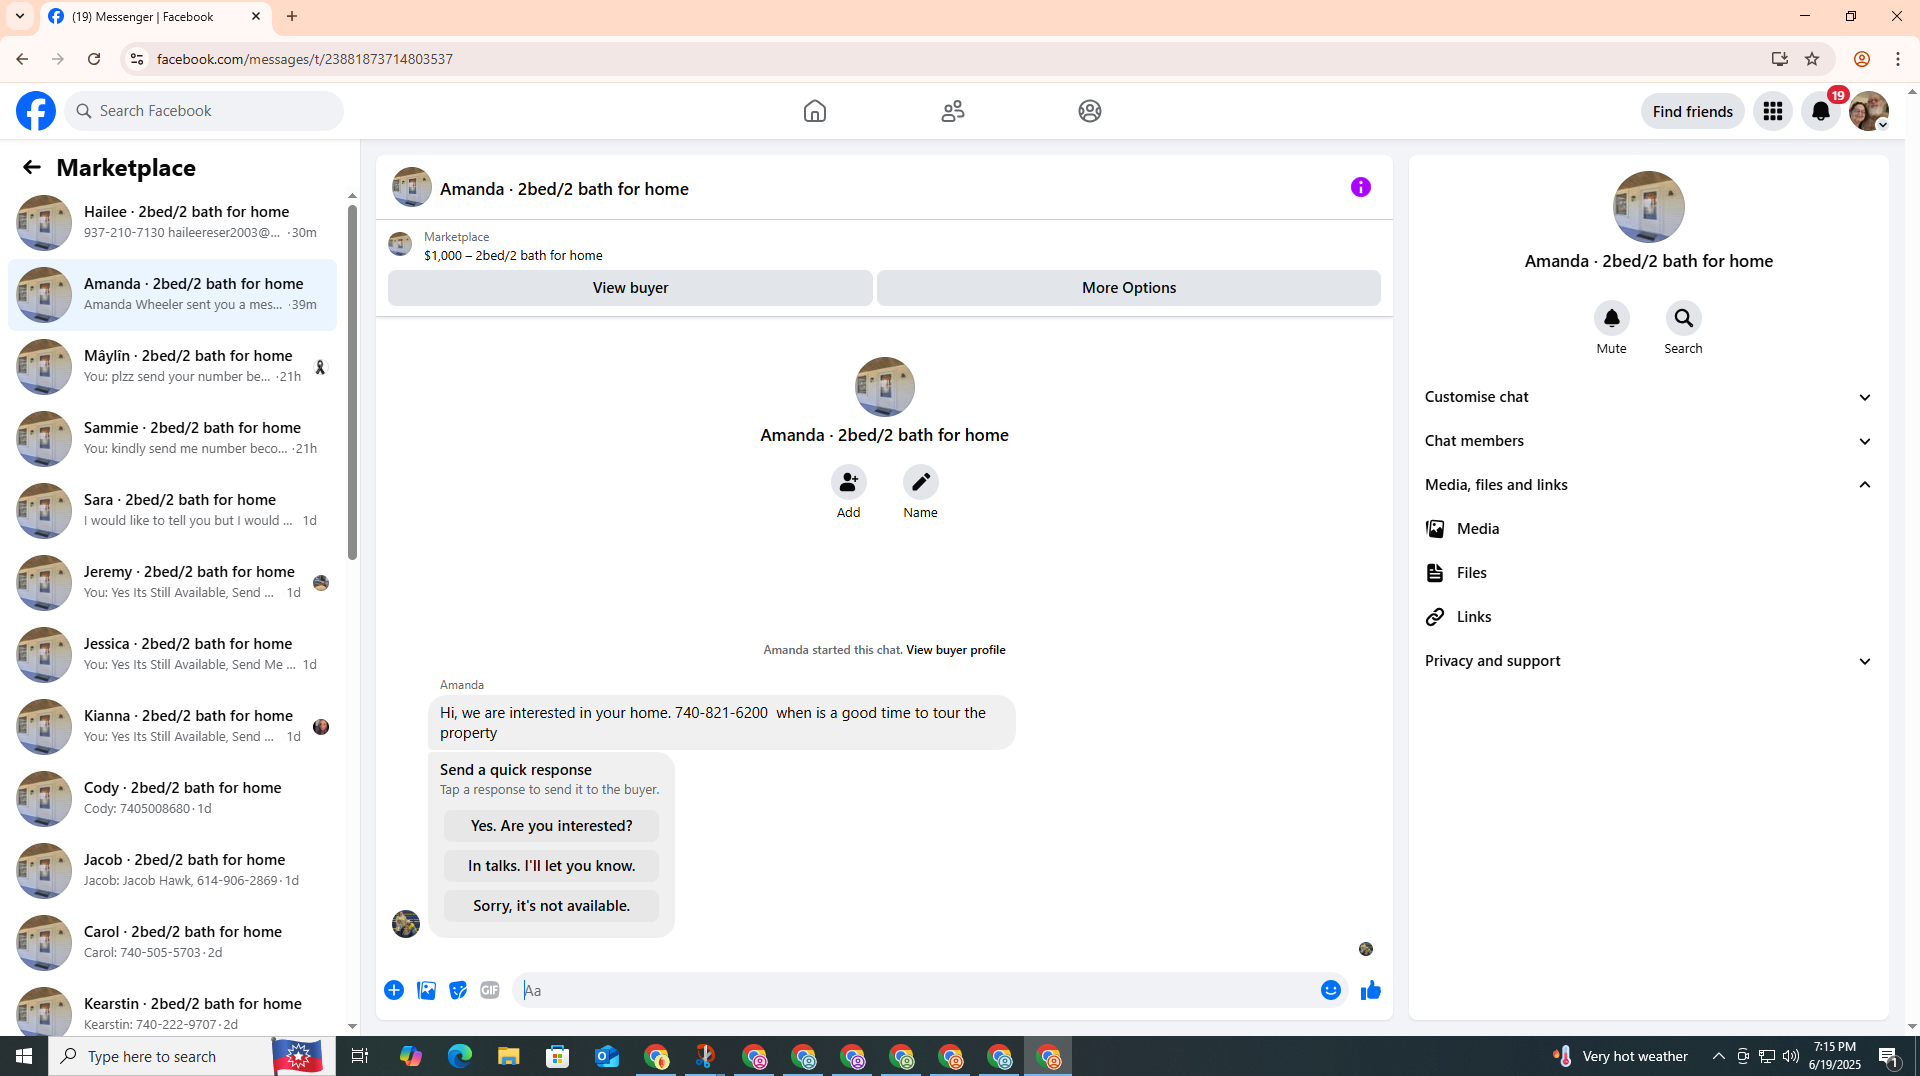
Task: Expand Privacy and support section
Action: 1649,661
